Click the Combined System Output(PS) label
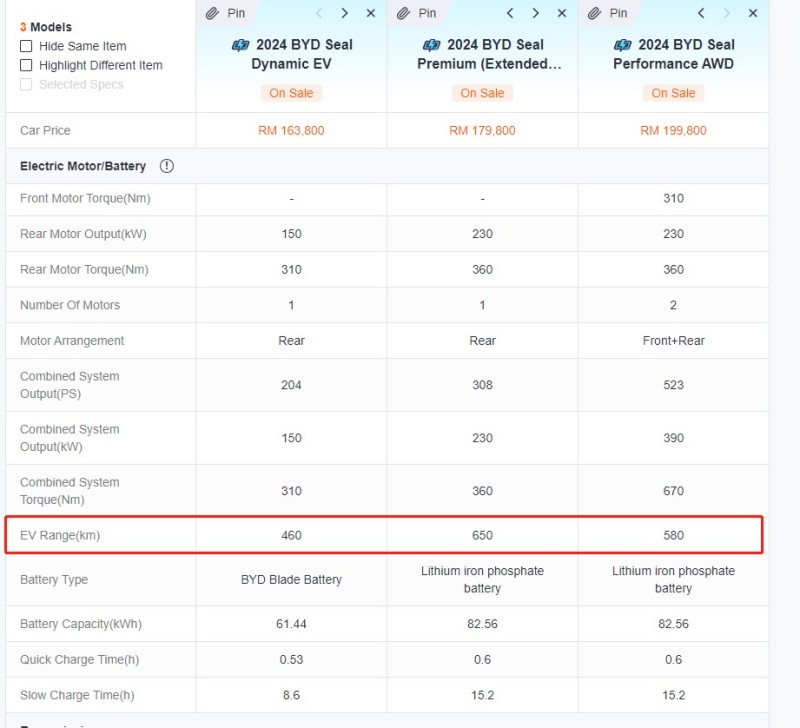This screenshot has height=728, width=800. [x=70, y=385]
